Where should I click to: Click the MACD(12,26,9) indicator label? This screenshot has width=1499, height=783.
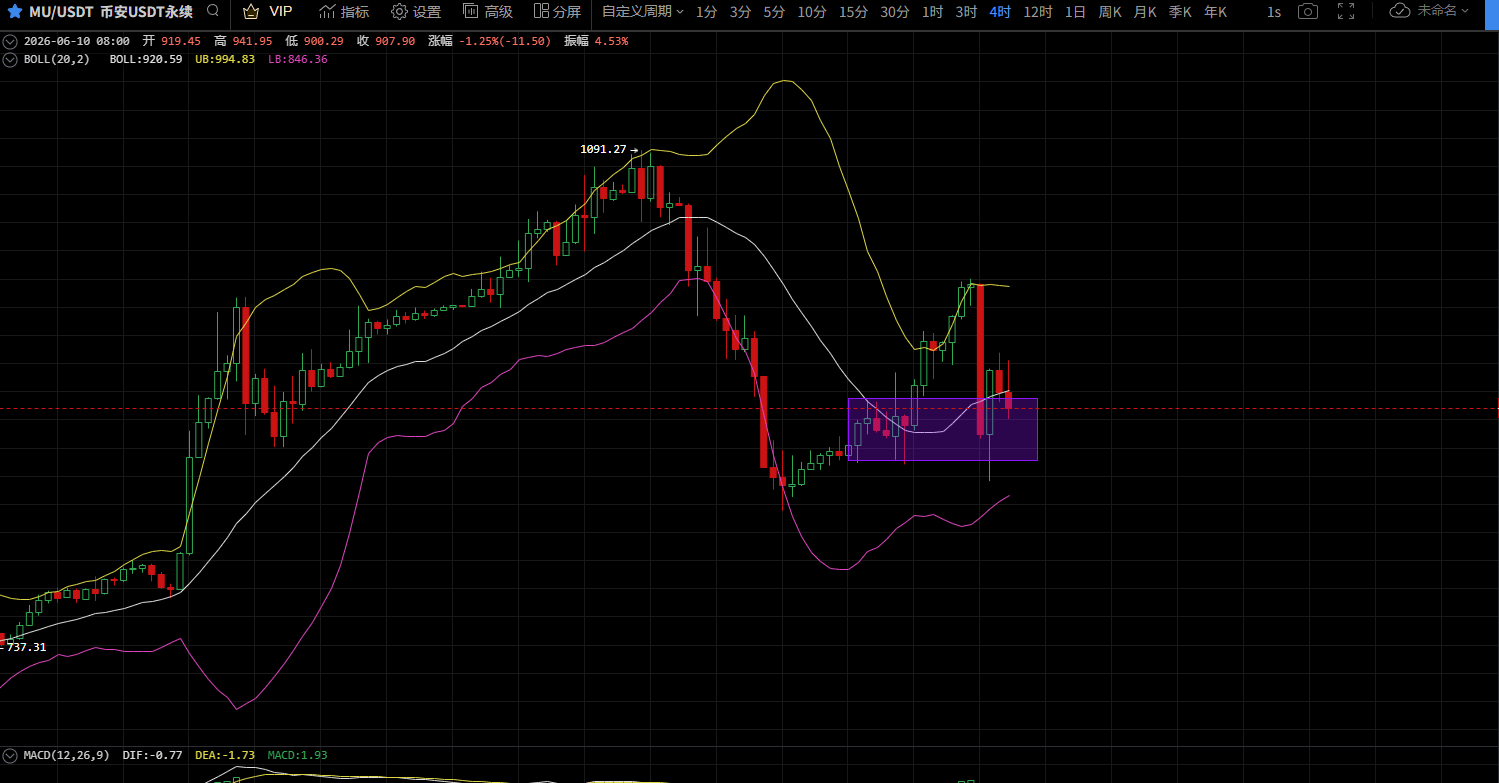pyautogui.click(x=67, y=755)
